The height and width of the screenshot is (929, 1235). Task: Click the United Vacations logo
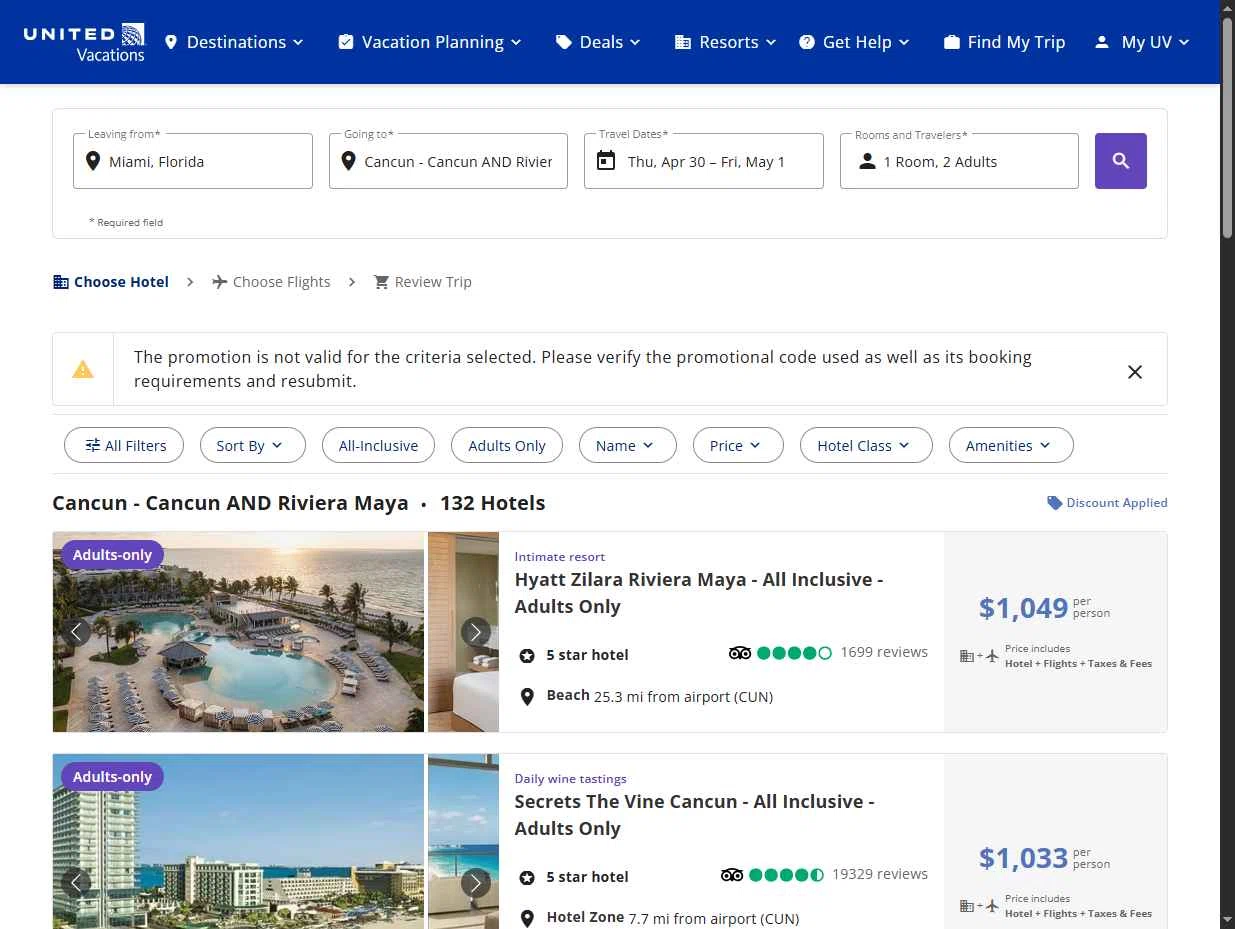coord(84,42)
